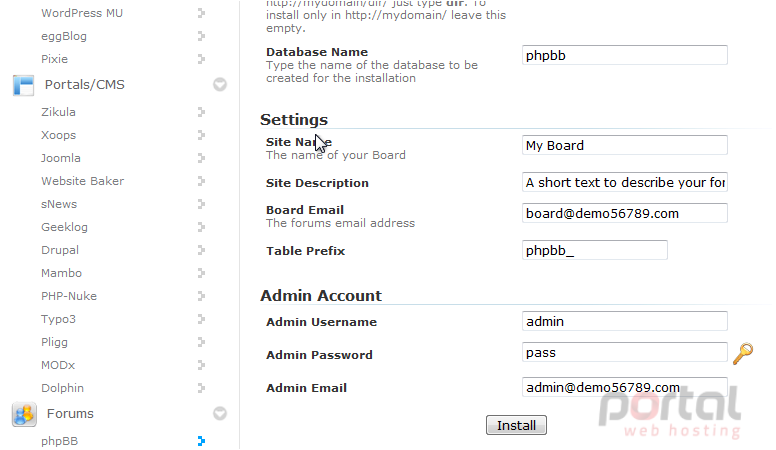Collapse the Forums section
This screenshot has height=450, width=776.
220,413
